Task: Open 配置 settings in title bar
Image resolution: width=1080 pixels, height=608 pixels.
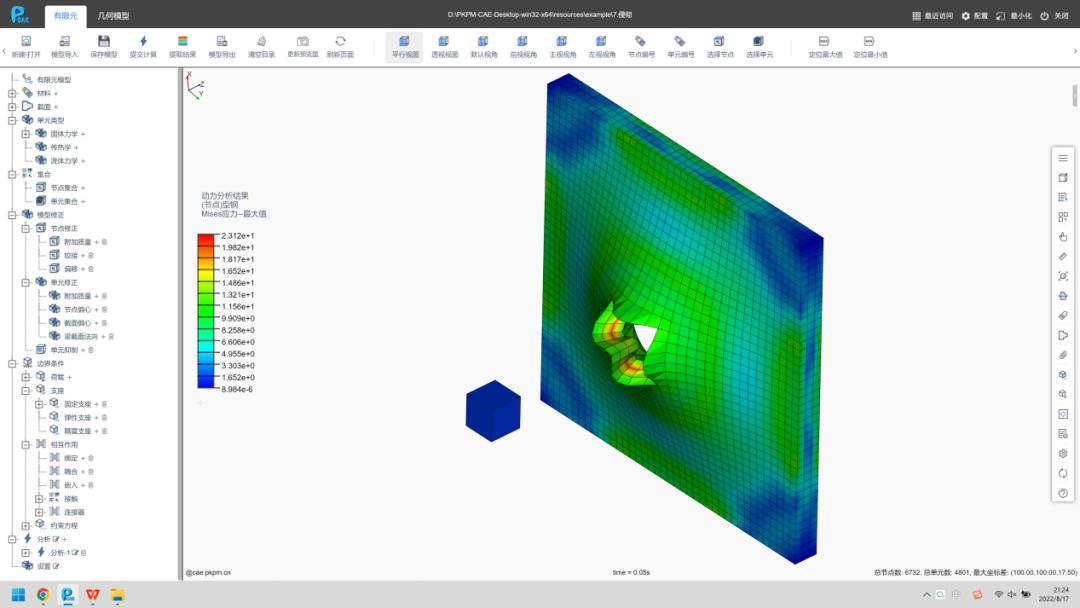Action: [x=974, y=16]
